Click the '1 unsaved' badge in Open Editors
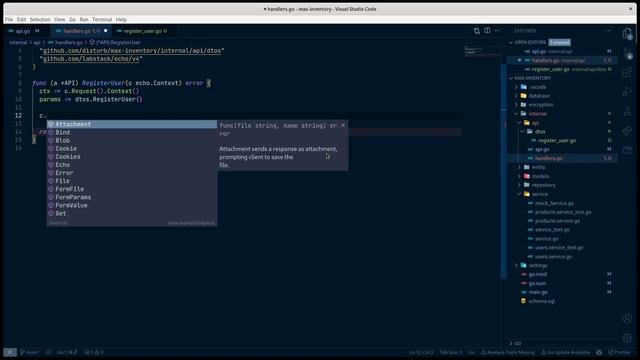Screen dimensions: 640x360 point(559,42)
